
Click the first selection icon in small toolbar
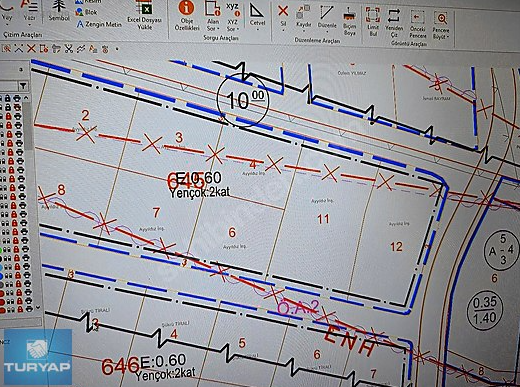(x=6, y=49)
